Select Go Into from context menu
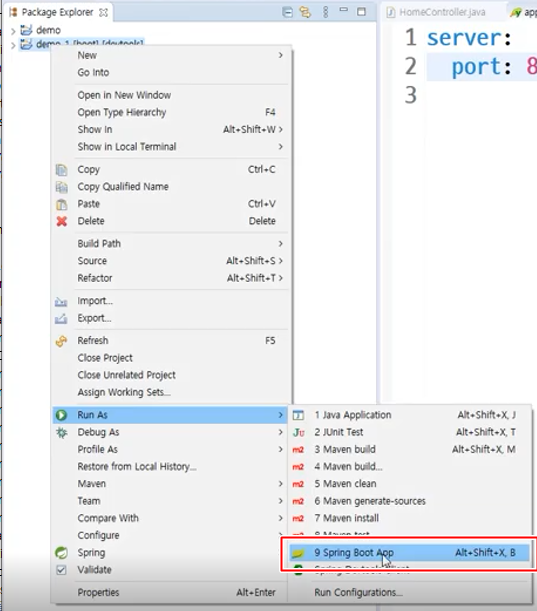Image resolution: width=537 pixels, height=611 pixels. point(171,72)
